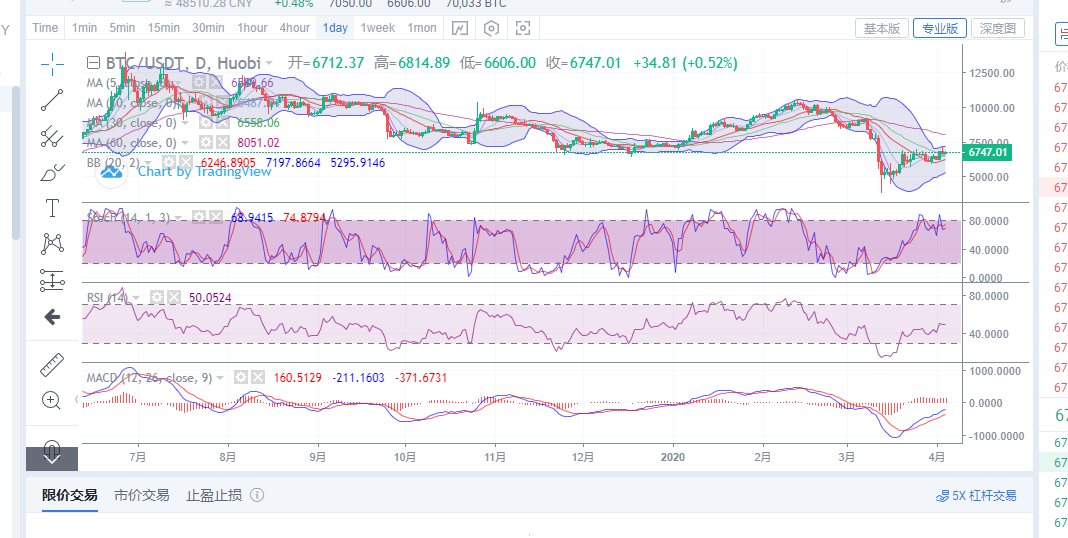
Task: Collapse the BTC/USDT legend box toggle
Action: 93,63
